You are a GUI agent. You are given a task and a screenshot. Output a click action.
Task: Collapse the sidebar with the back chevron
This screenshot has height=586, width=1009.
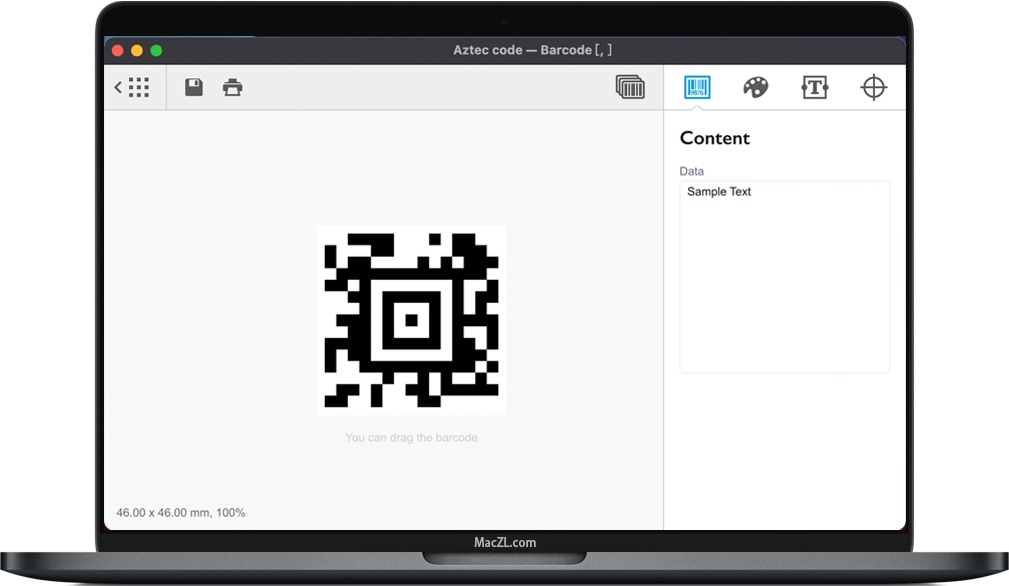(117, 87)
